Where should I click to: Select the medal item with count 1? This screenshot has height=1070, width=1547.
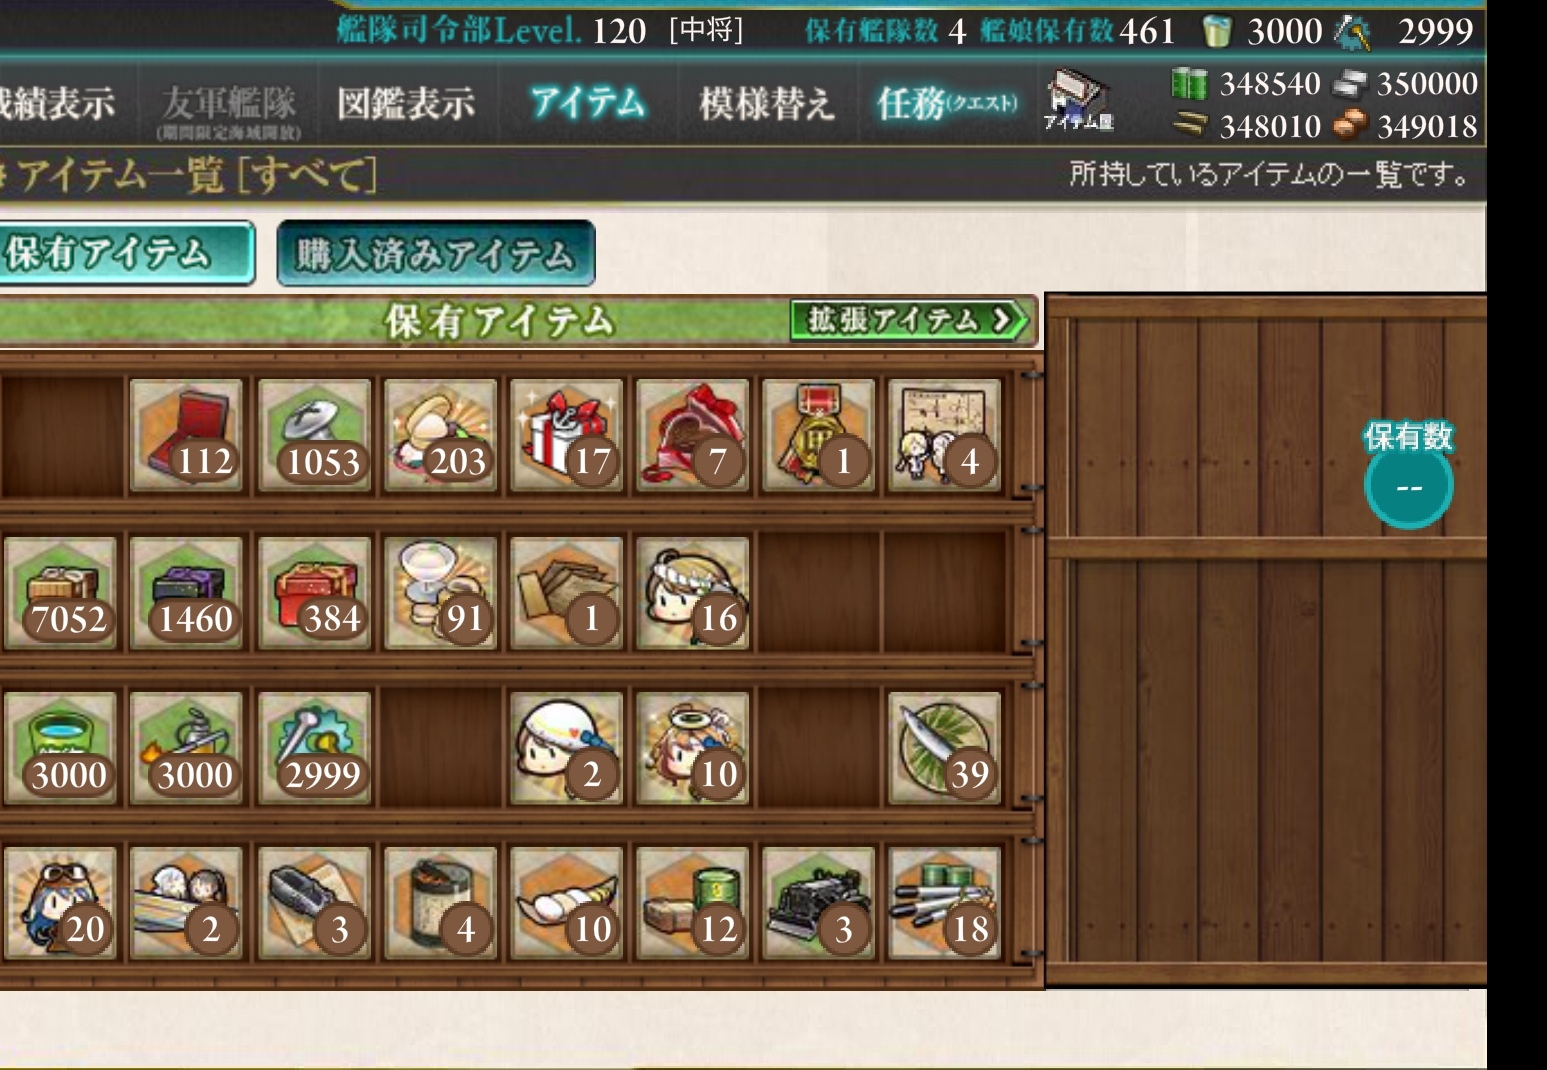(x=818, y=435)
